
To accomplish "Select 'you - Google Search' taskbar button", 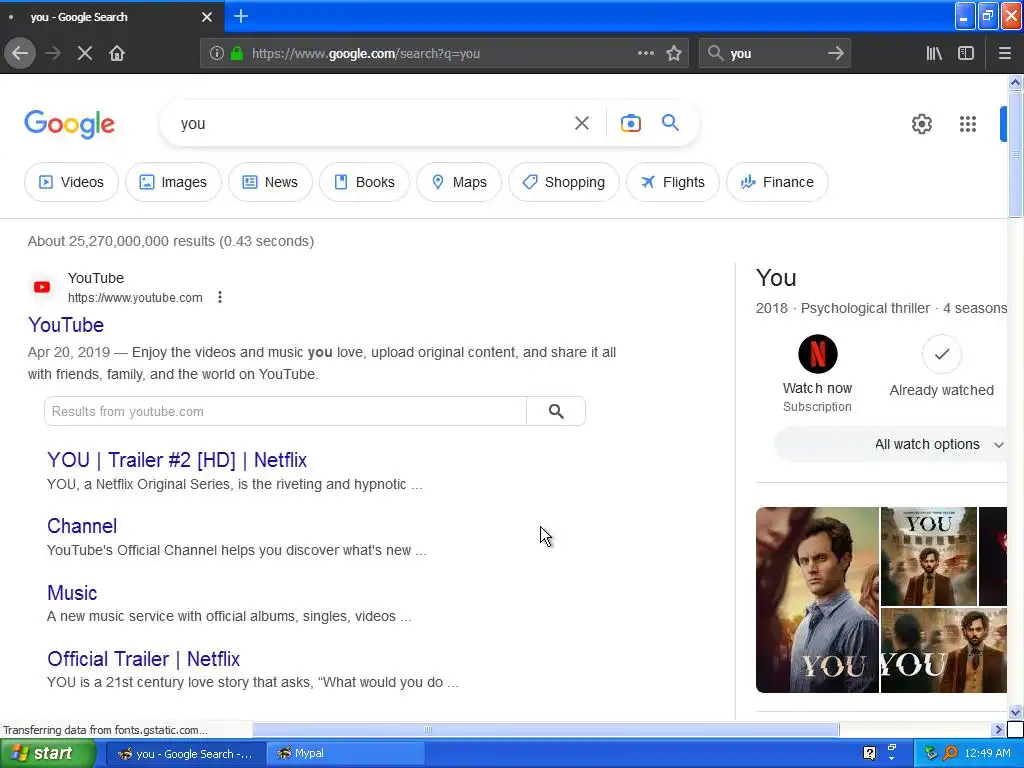I will click(185, 754).
